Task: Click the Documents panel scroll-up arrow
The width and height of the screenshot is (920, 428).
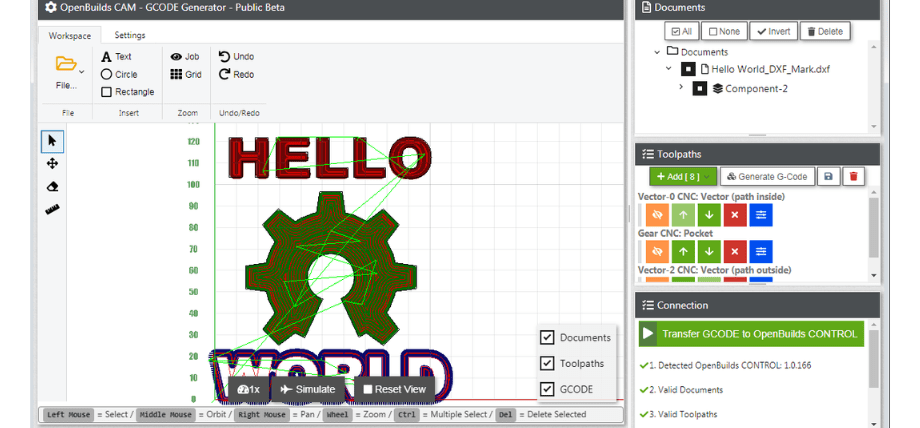Action: coord(874,47)
